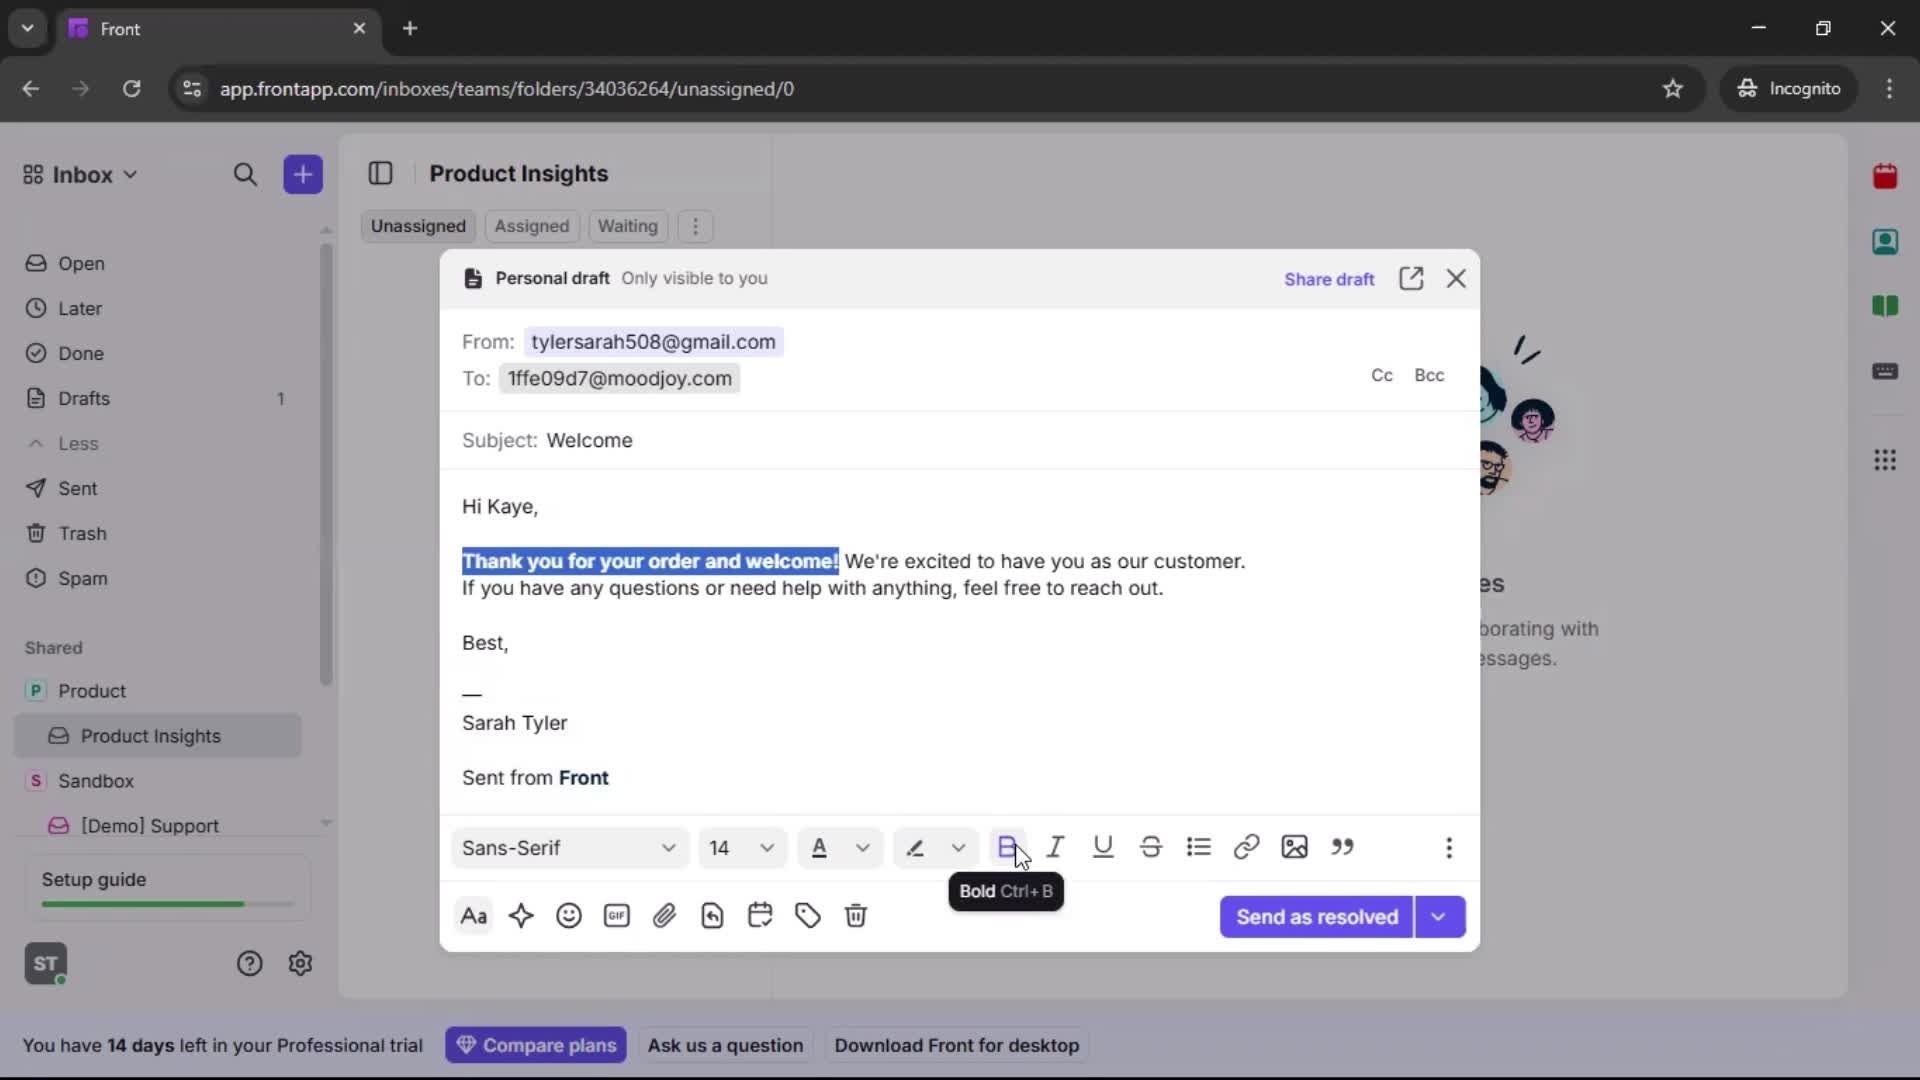The height and width of the screenshot is (1080, 1920).
Task: Insert an image into the email
Action: click(x=1294, y=847)
